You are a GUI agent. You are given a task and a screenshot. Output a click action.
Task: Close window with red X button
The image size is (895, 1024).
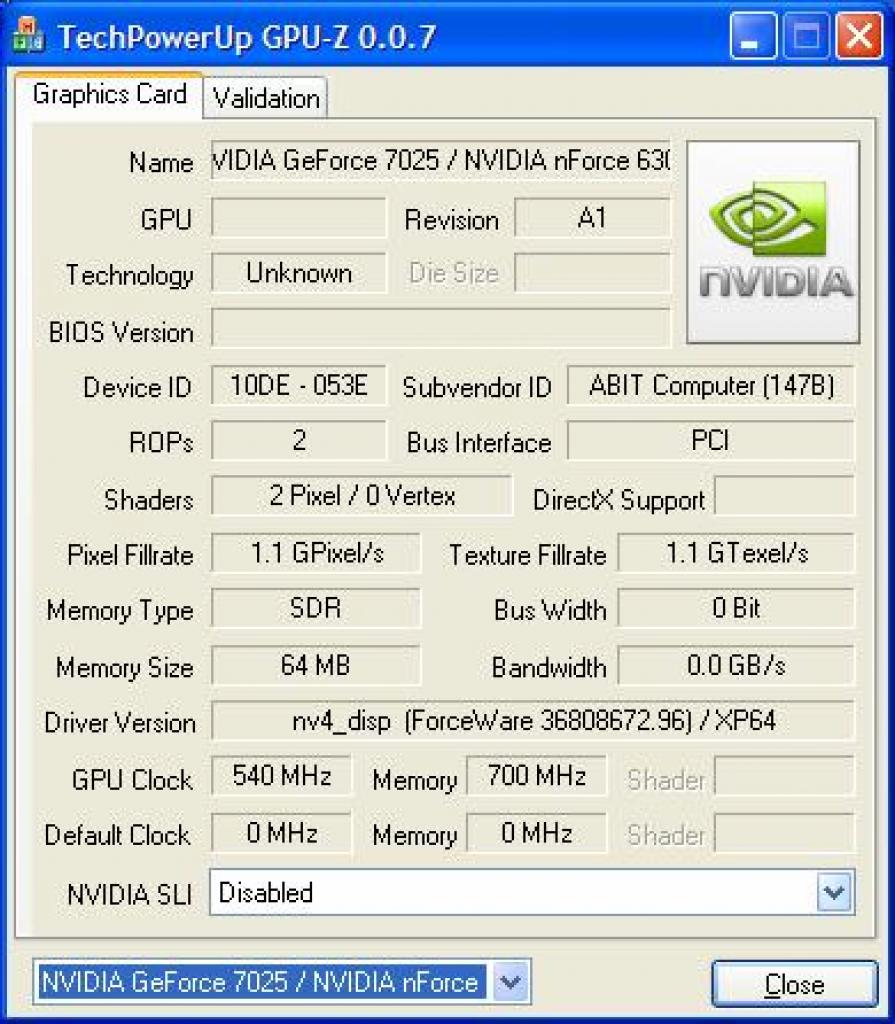click(x=859, y=36)
